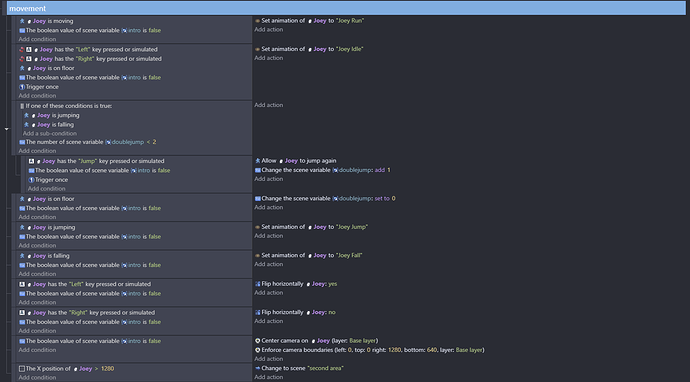Click the "right: 1280" camera boundary value
This screenshot has width=690, height=382.
(x=394, y=350)
